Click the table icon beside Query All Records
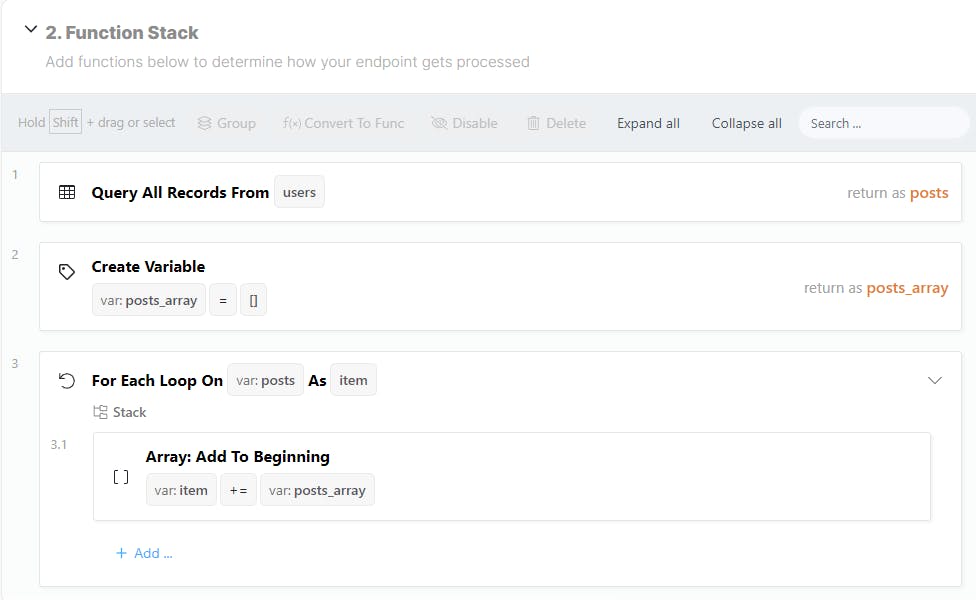The image size is (976, 600). click(67, 192)
